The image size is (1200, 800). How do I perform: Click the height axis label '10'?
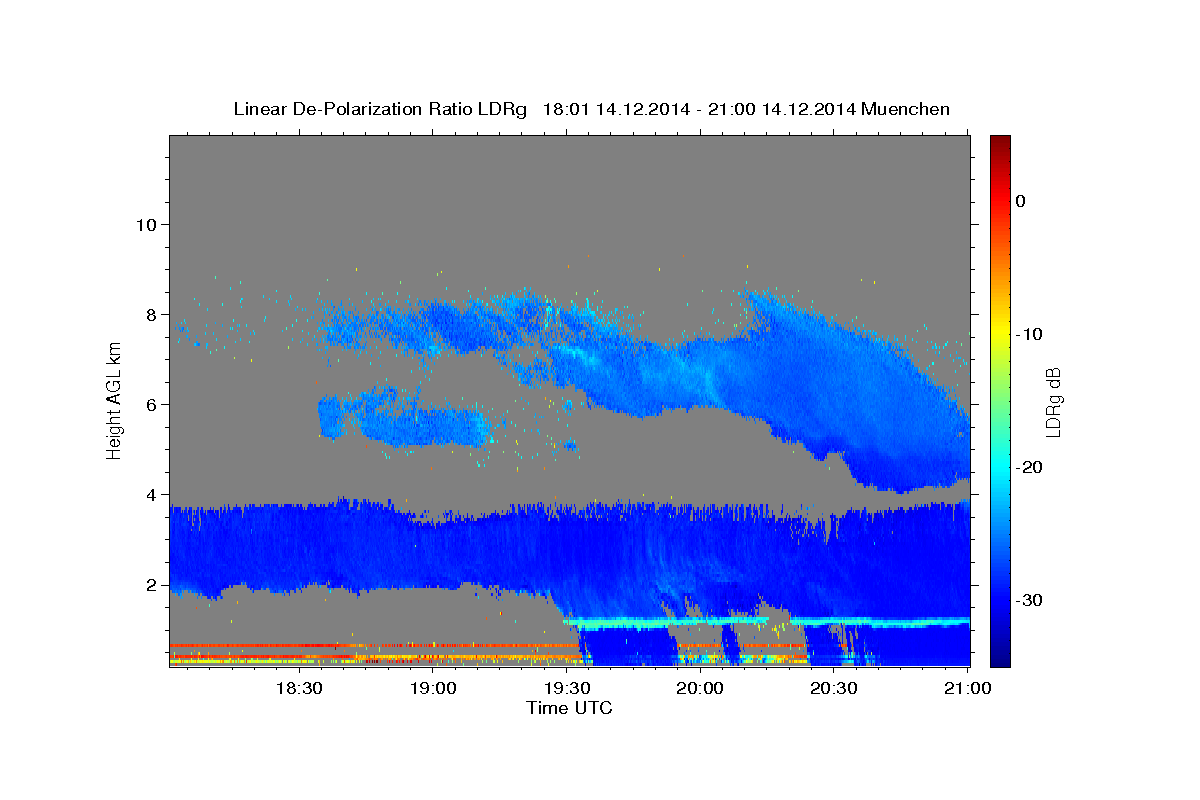point(146,224)
